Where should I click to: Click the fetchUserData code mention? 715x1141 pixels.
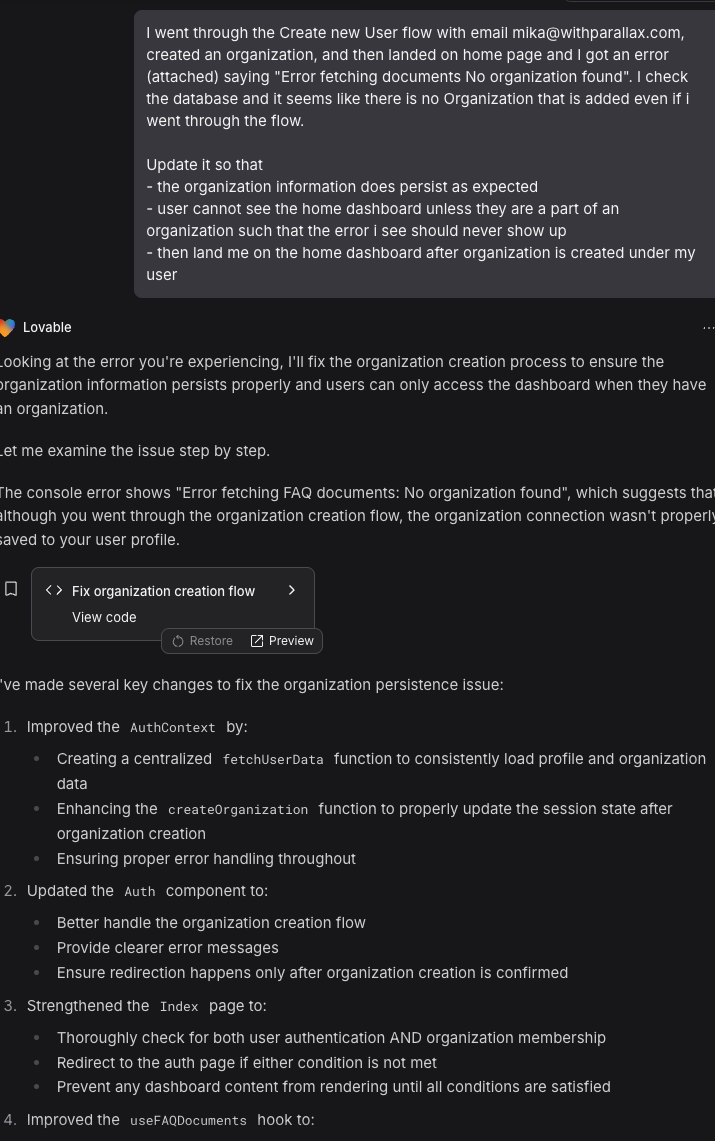[x=273, y=759]
